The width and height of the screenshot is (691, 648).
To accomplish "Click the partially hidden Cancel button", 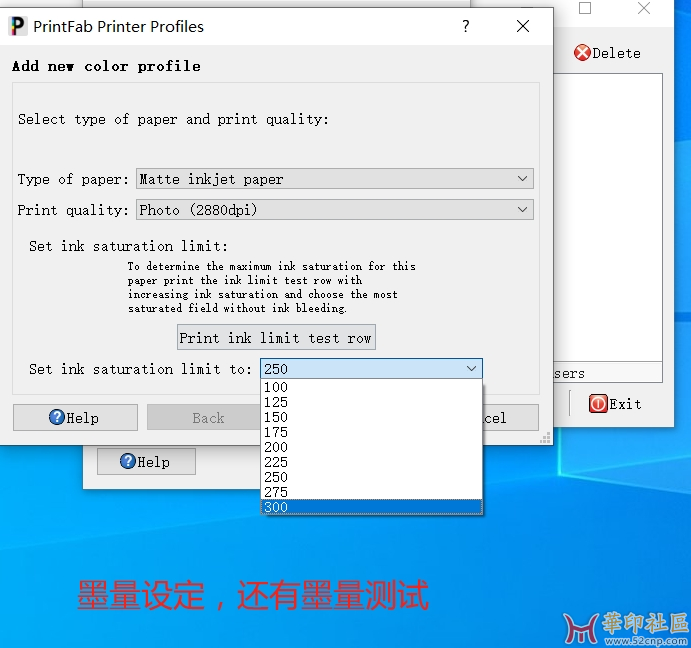I will point(510,417).
